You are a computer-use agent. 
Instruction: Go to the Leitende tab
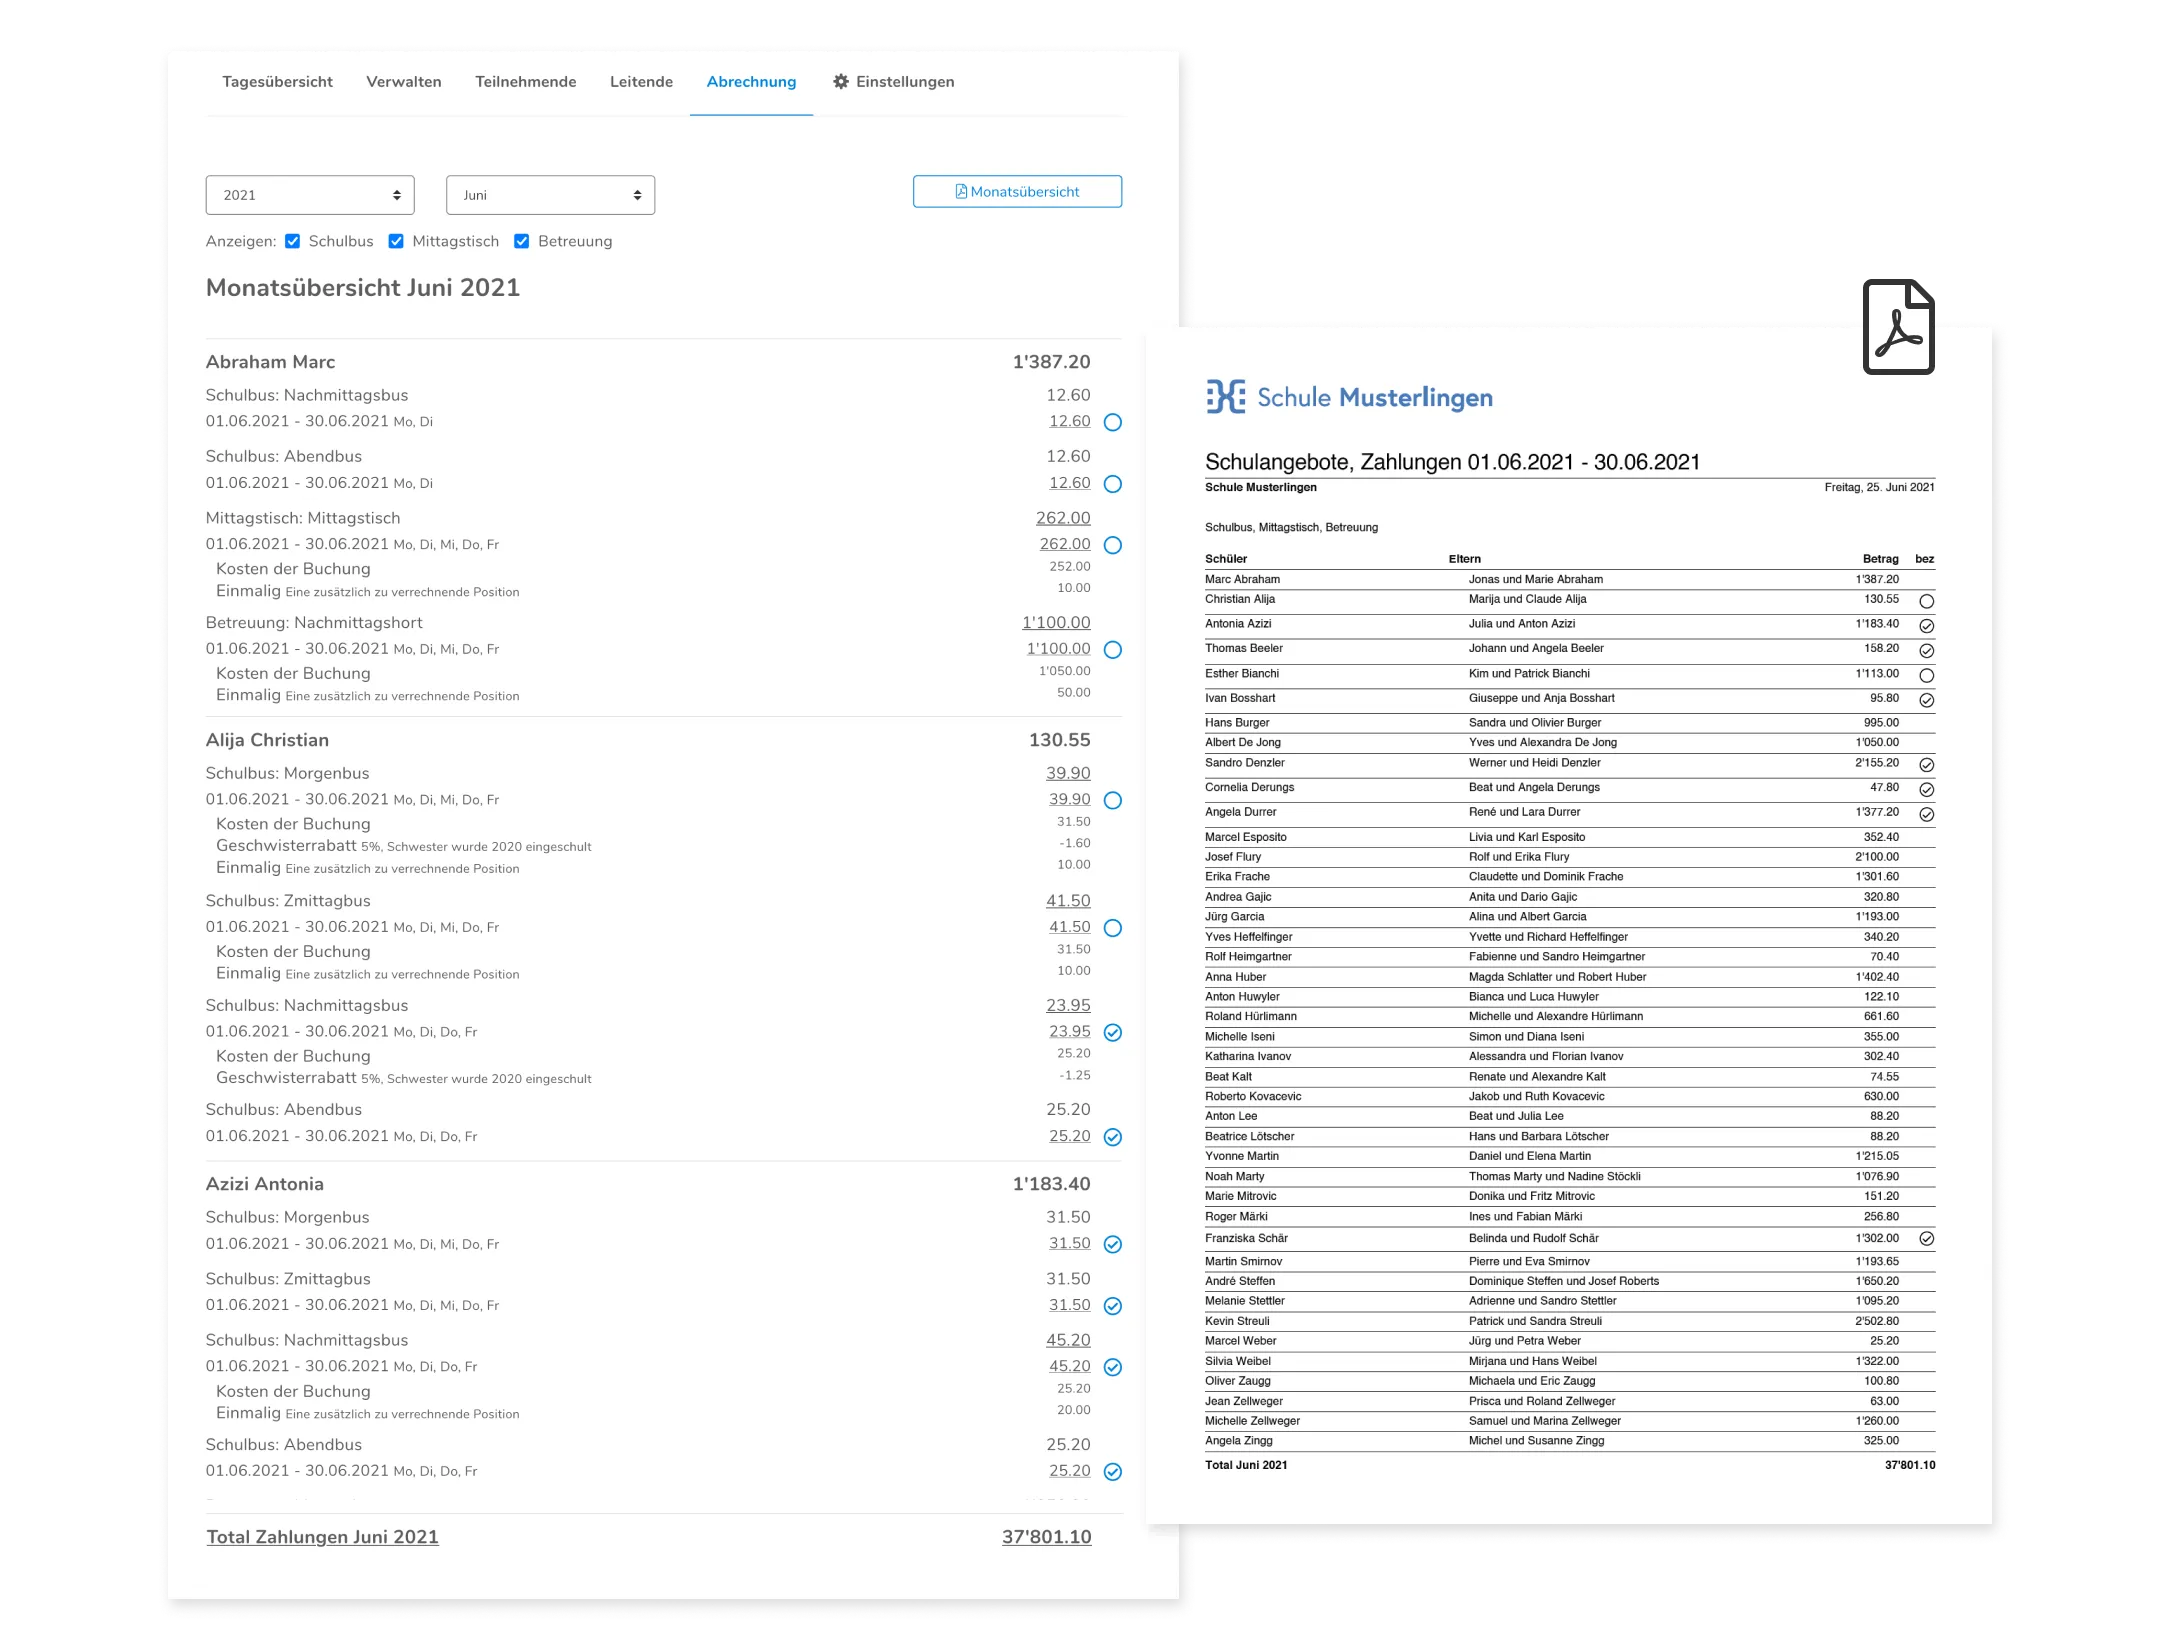point(641,82)
